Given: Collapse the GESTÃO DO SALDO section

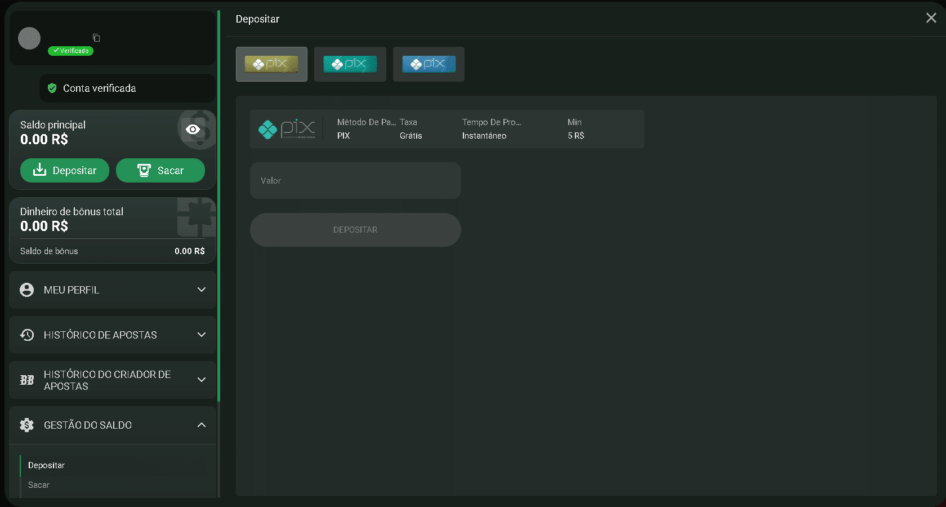Looking at the screenshot, I should (x=201, y=425).
